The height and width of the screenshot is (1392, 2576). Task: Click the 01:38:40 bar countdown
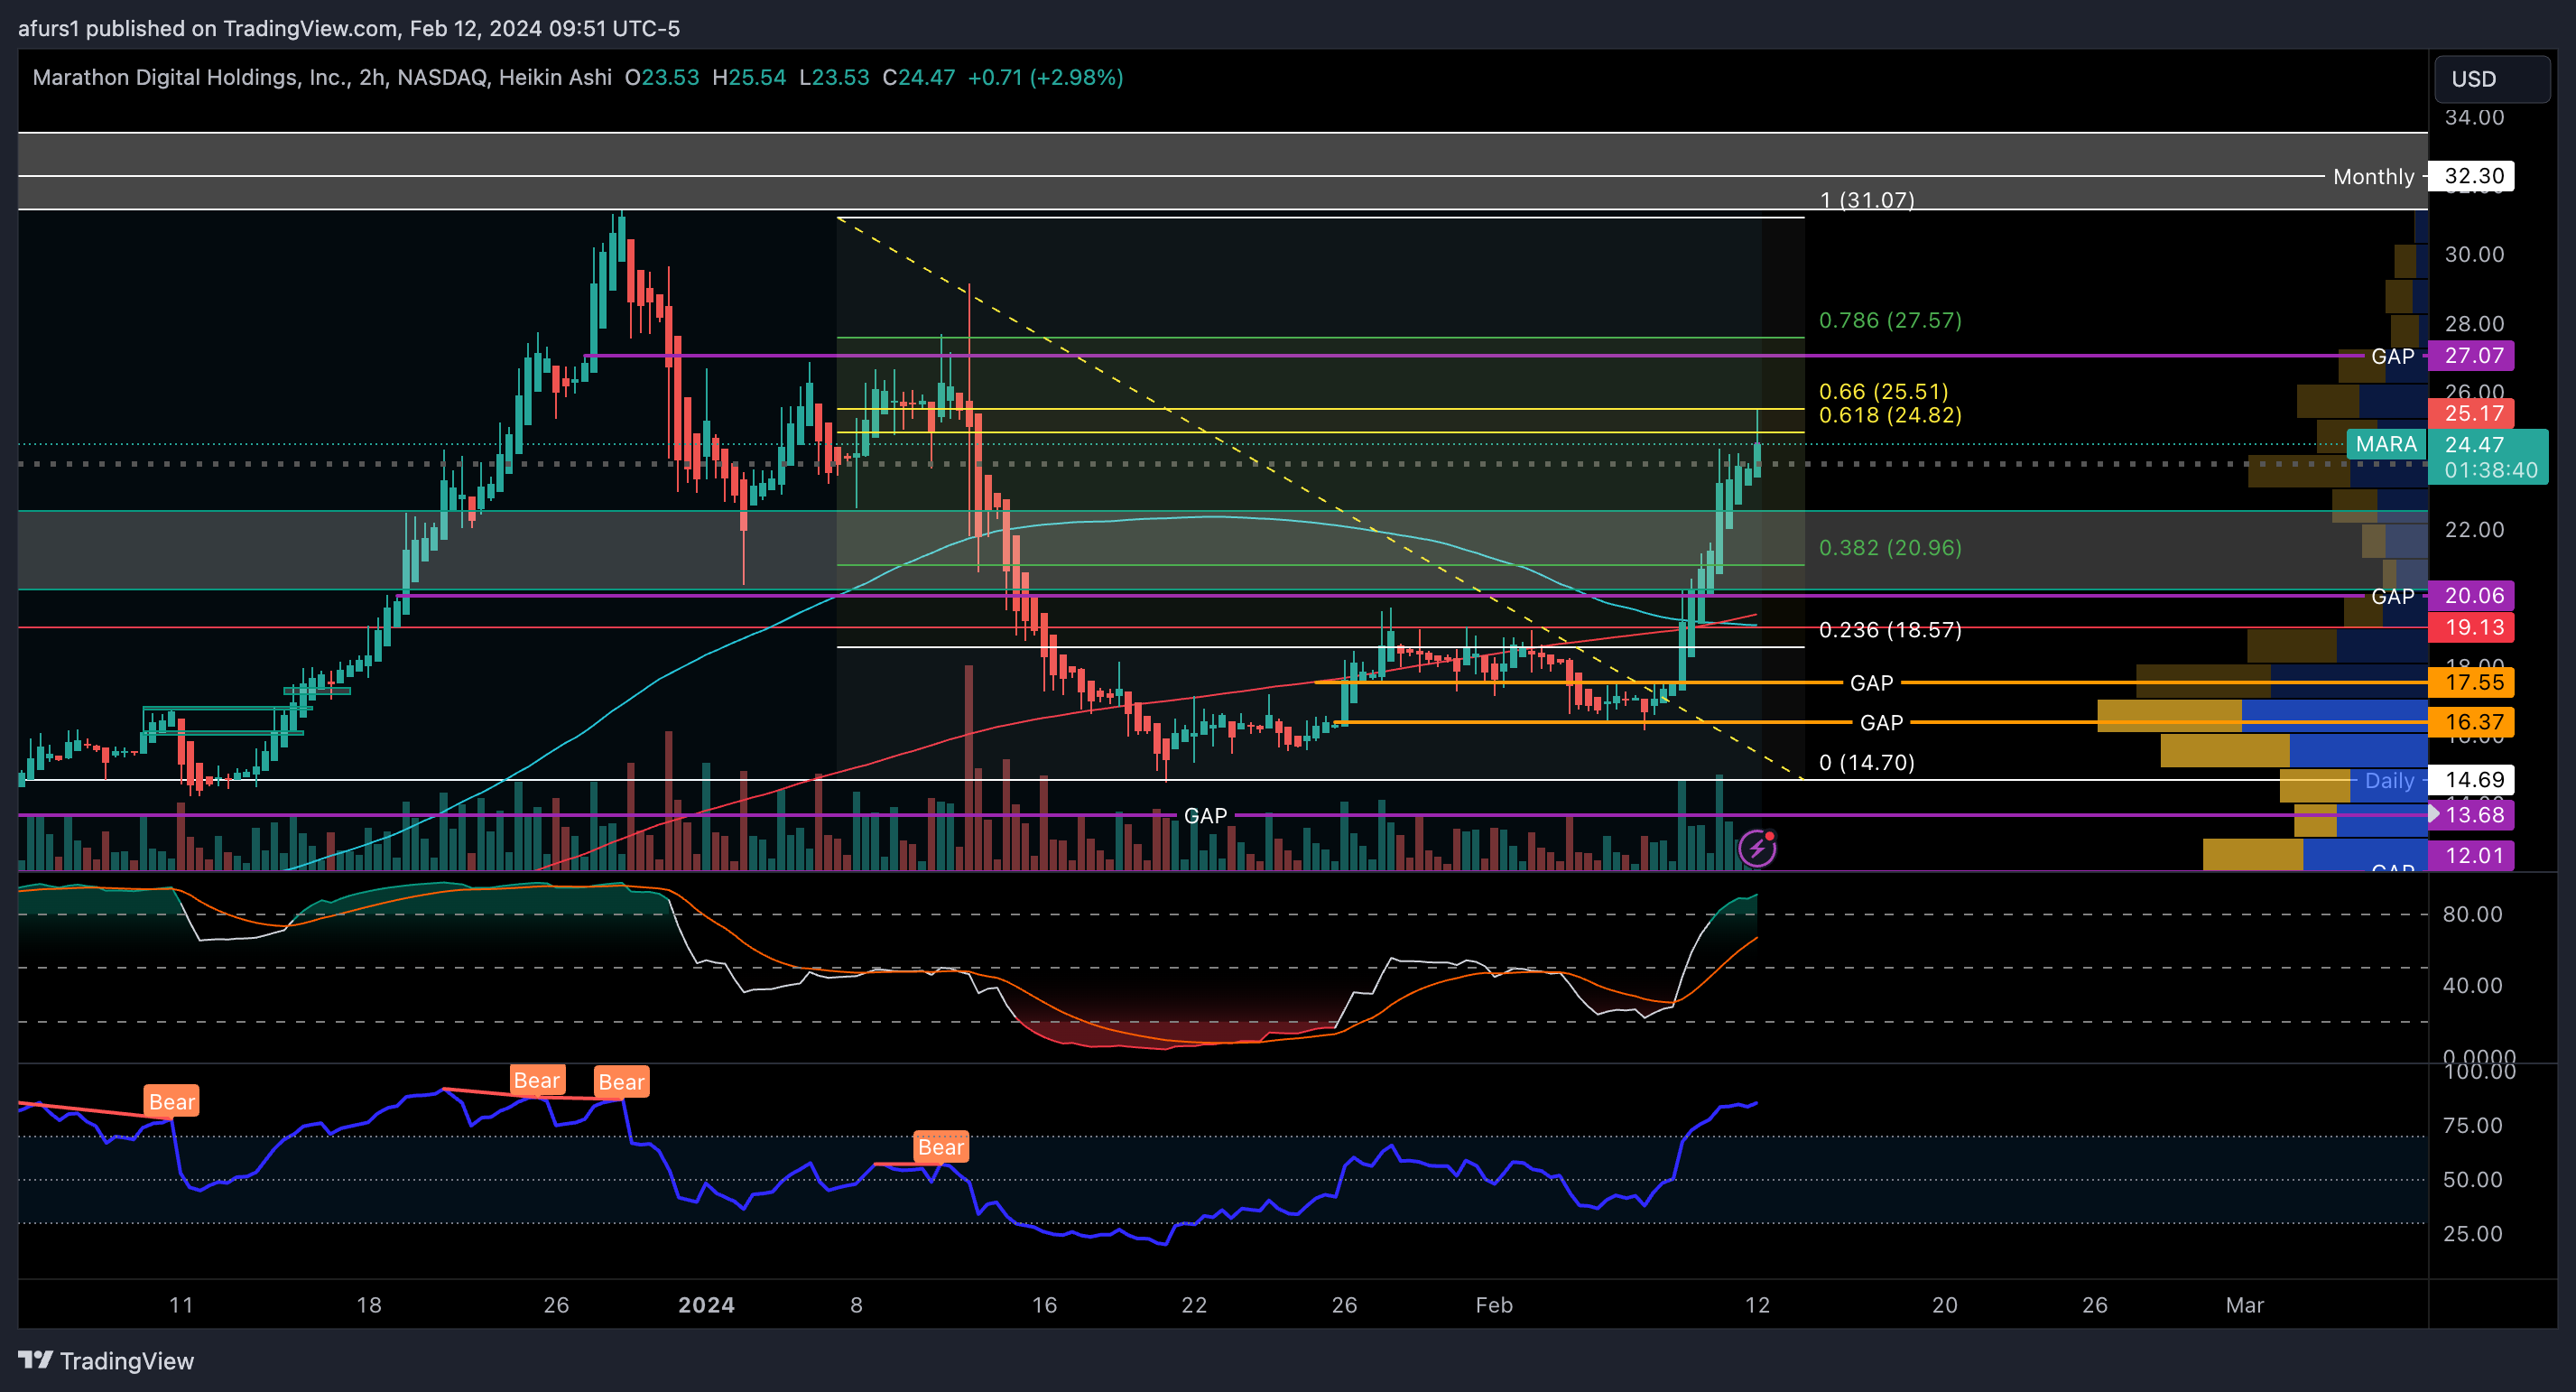(2490, 470)
